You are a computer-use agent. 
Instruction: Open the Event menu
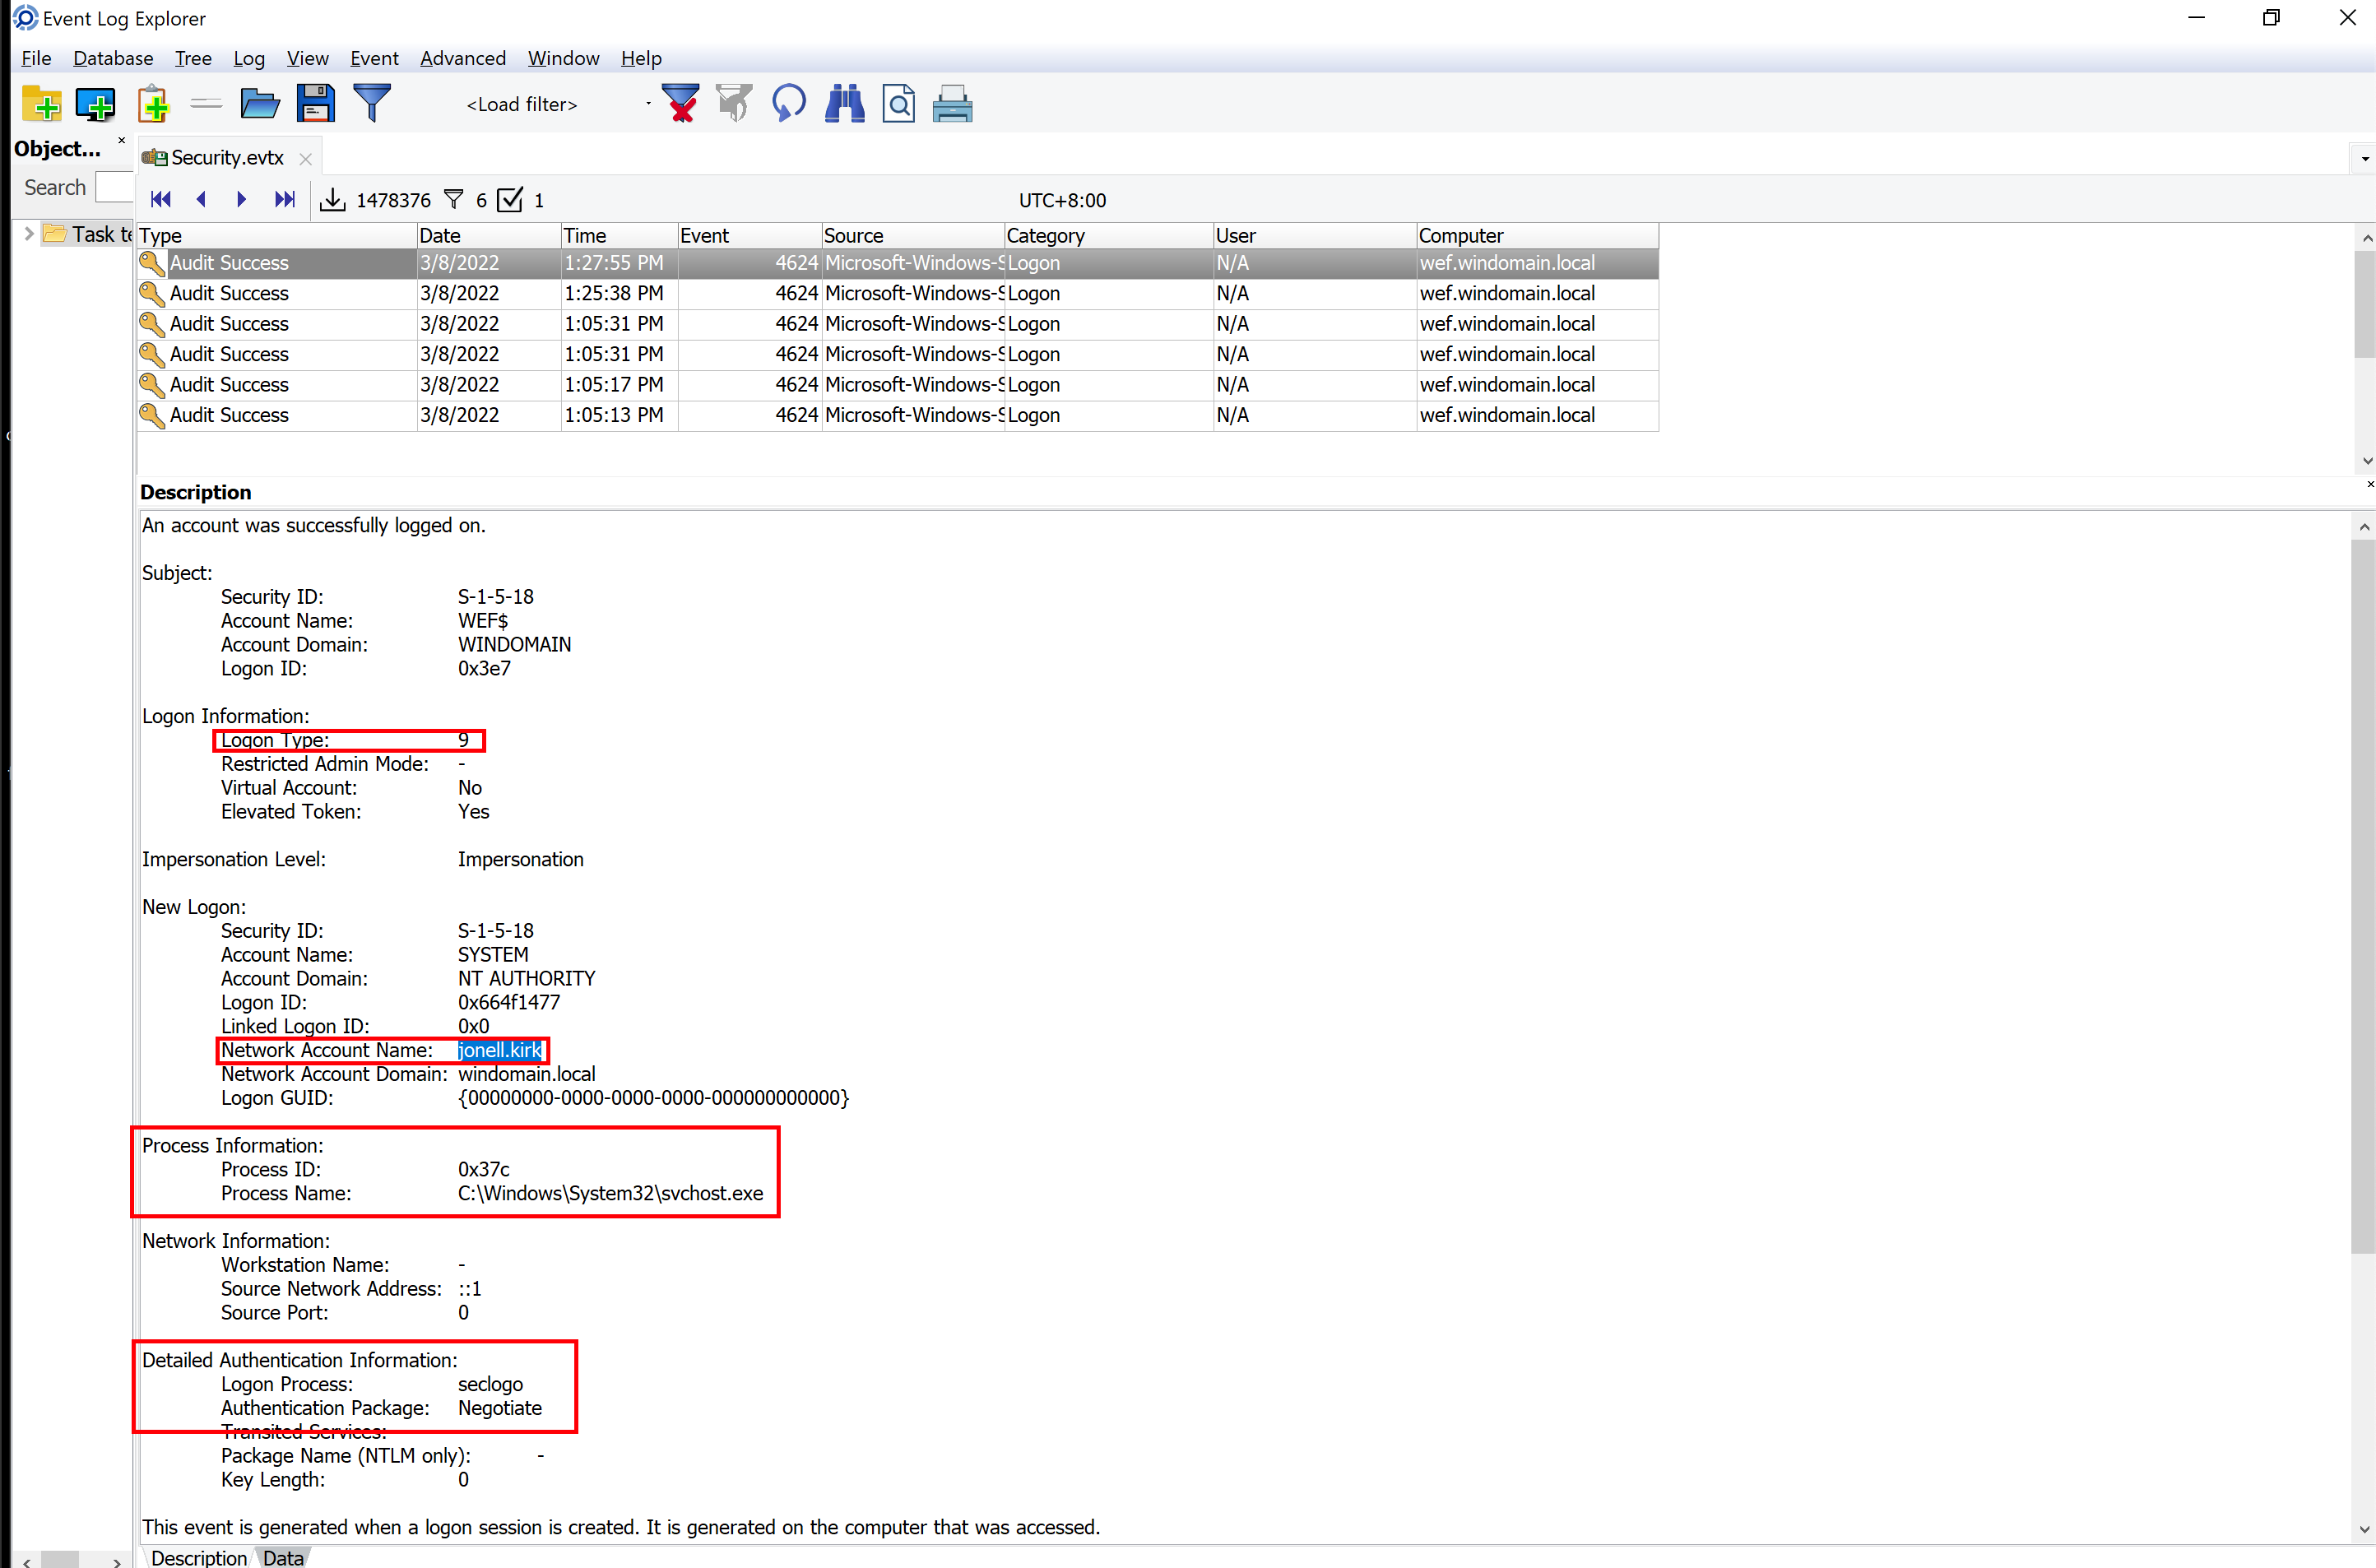[374, 58]
